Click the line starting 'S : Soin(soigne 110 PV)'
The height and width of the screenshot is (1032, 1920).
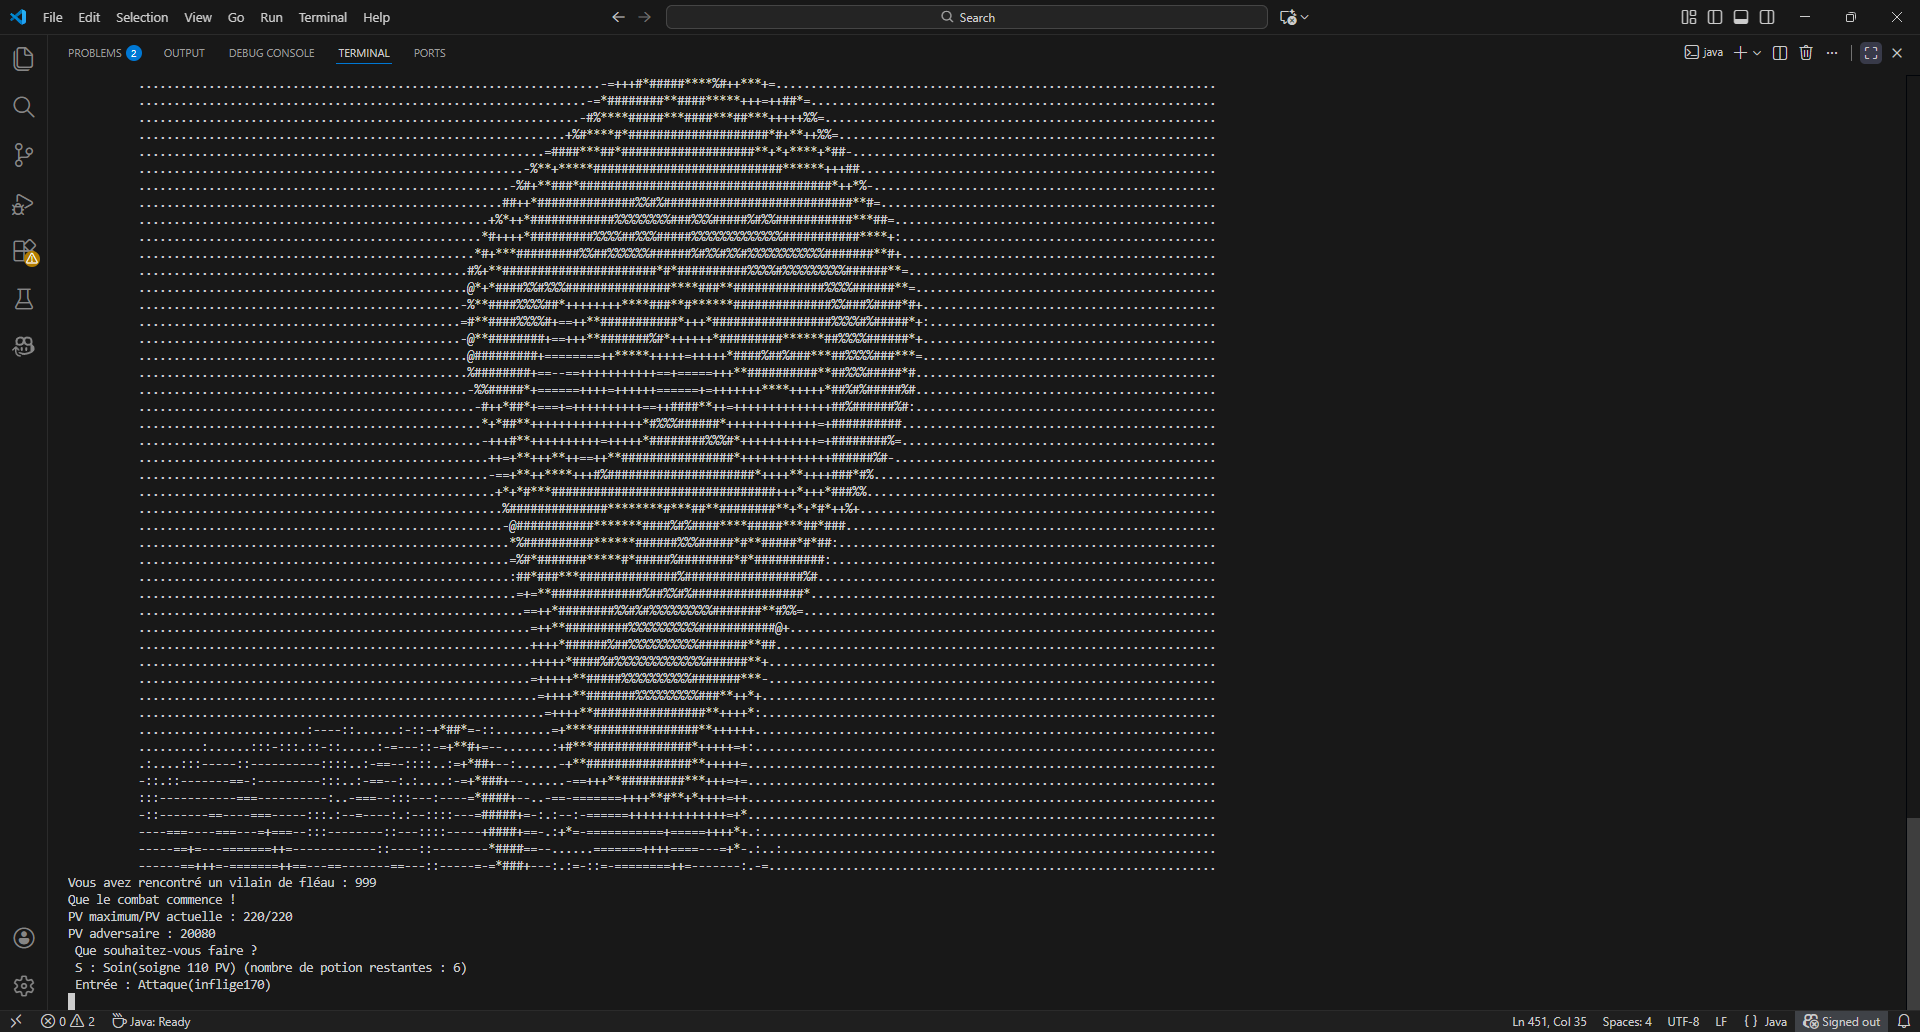[271, 967]
